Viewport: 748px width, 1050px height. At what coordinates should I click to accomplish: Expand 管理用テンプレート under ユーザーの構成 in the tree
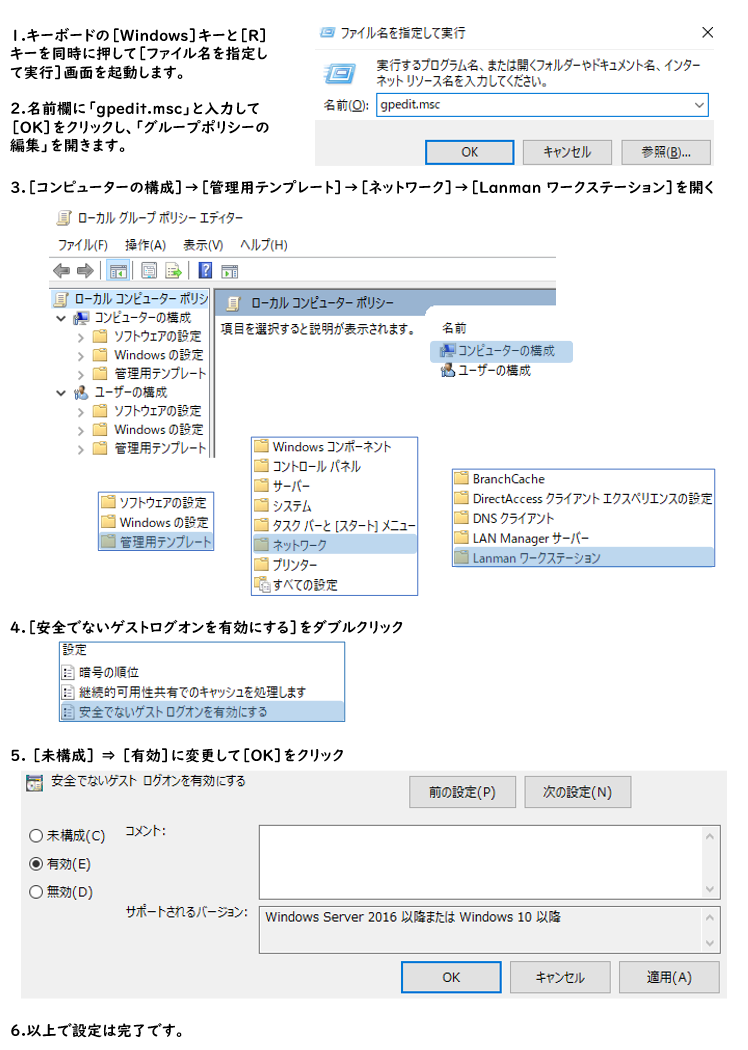tap(80, 449)
